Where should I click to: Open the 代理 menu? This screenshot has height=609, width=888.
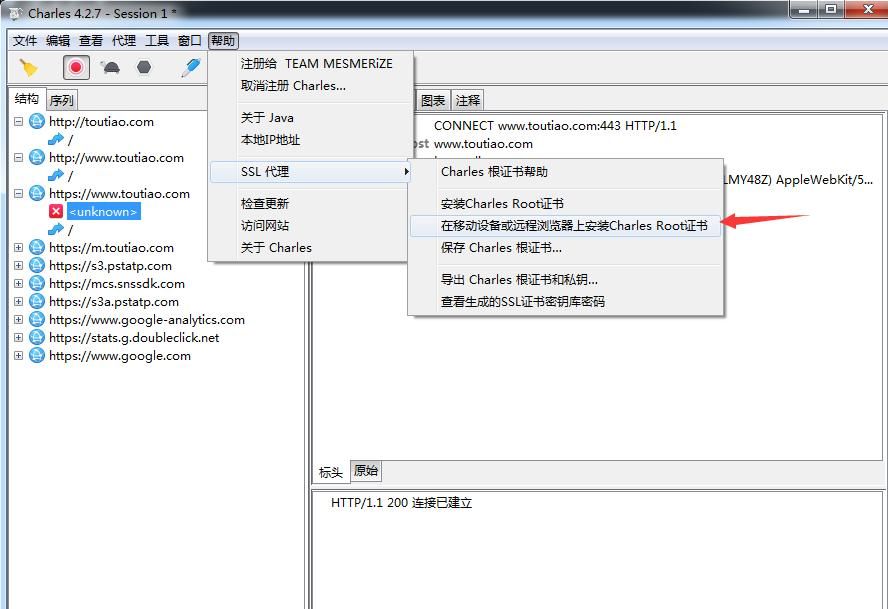click(124, 41)
